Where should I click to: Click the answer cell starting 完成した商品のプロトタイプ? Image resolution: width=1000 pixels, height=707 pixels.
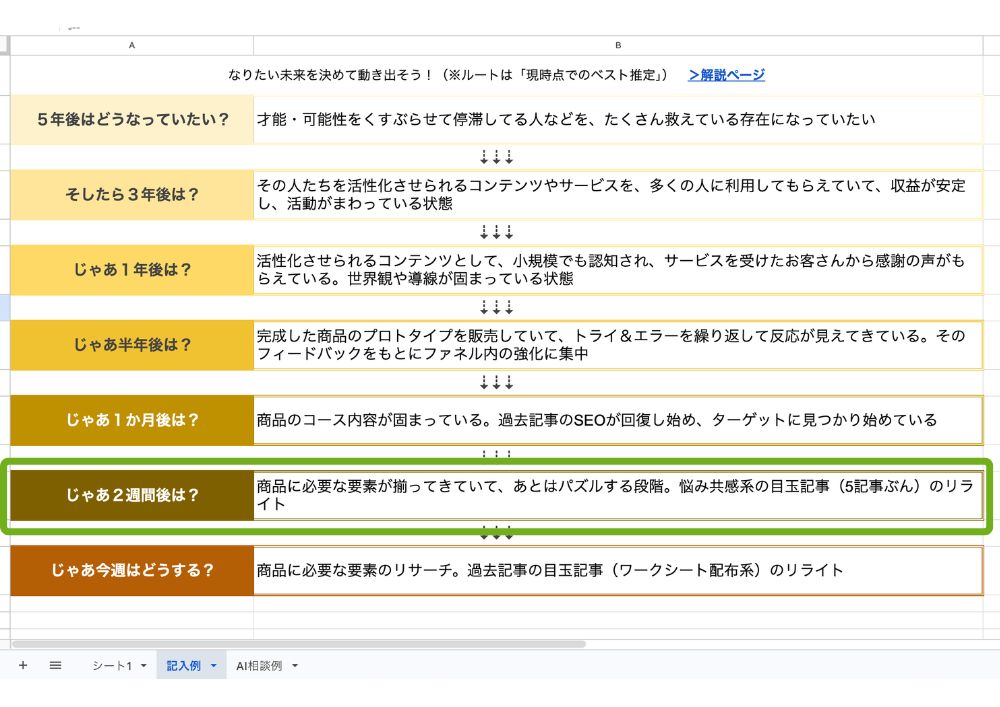point(618,345)
